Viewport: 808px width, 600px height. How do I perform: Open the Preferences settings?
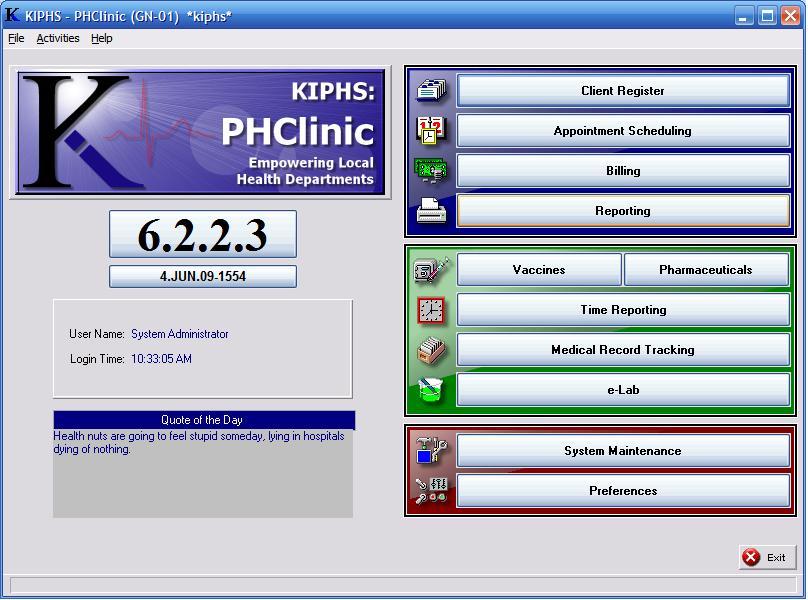coord(622,491)
